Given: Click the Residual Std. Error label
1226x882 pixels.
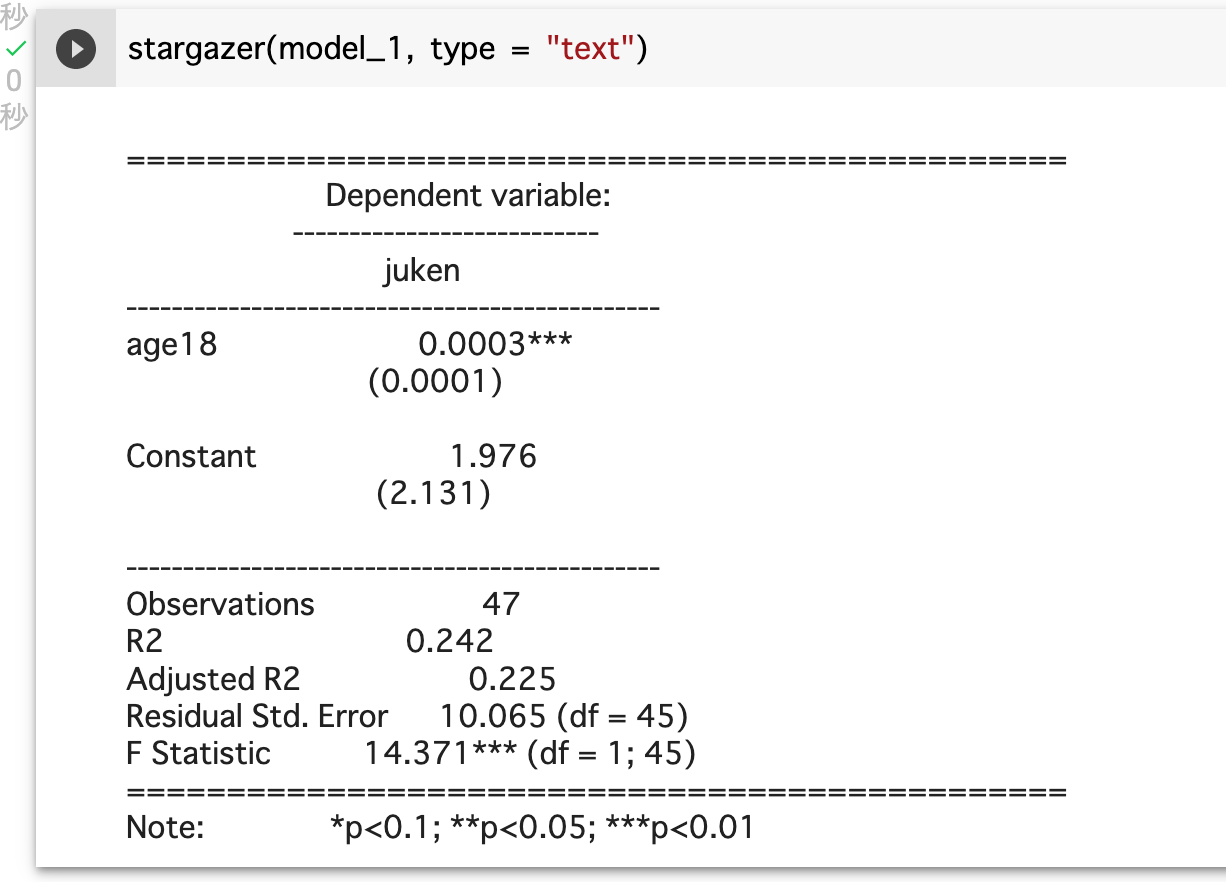Looking at the screenshot, I should tap(257, 716).
